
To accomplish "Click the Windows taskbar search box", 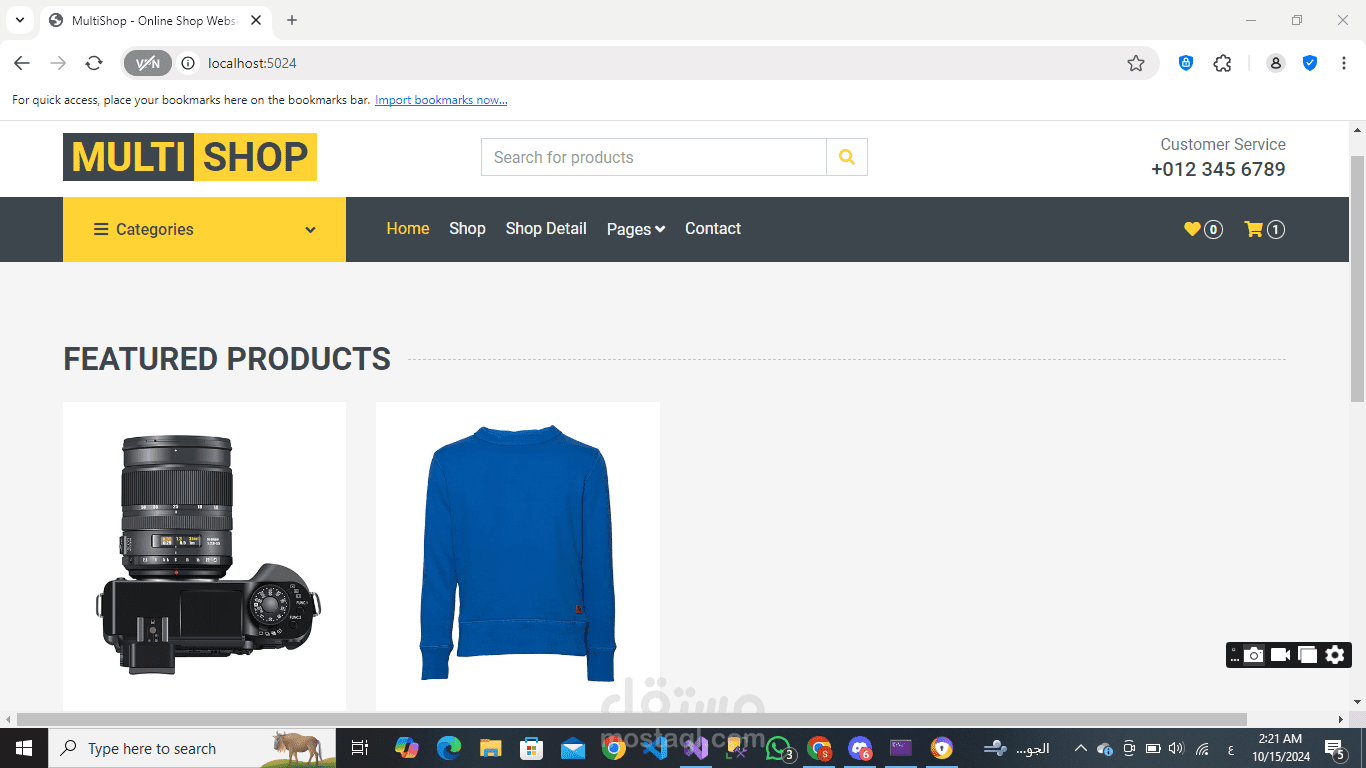I will click(x=192, y=748).
